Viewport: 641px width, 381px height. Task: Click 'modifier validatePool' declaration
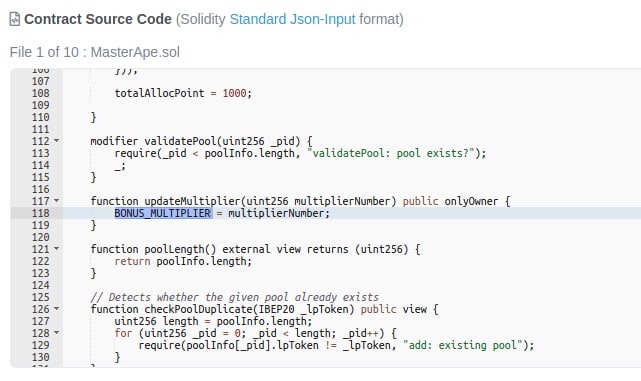(153, 141)
